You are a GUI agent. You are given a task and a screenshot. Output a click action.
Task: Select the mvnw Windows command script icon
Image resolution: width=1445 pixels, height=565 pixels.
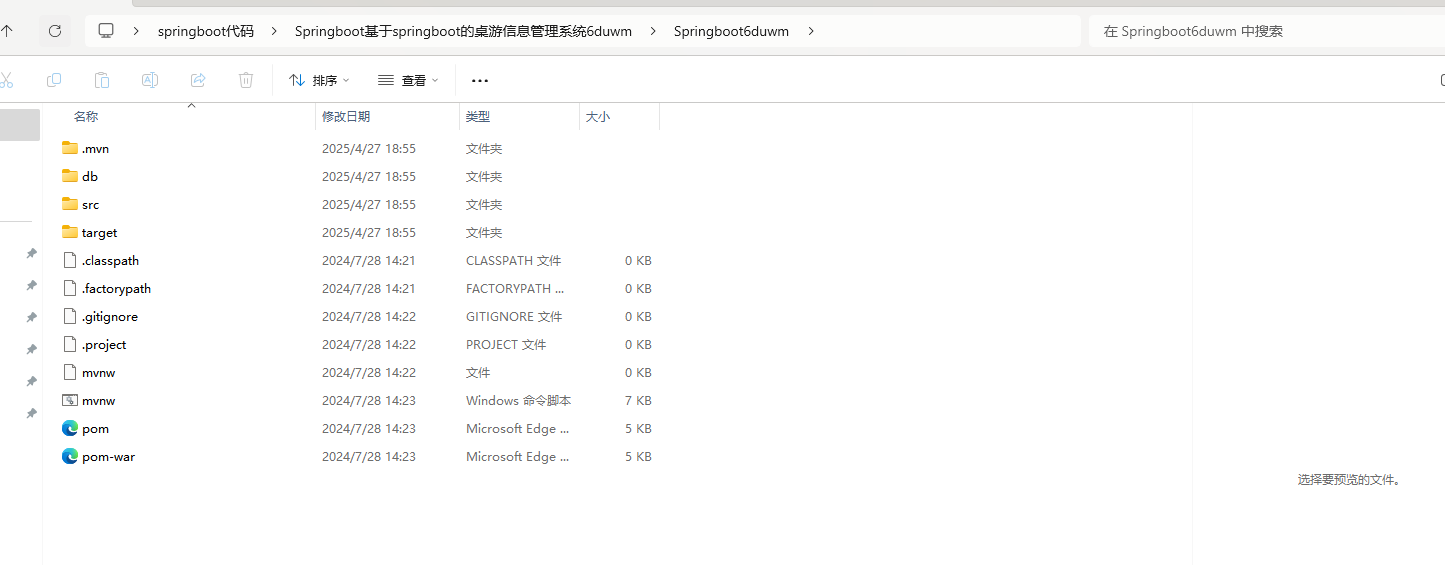(x=70, y=400)
